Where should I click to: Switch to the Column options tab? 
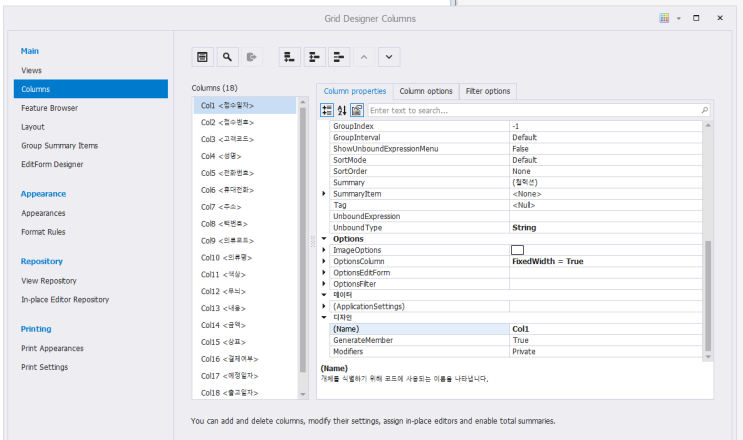[x=427, y=91]
